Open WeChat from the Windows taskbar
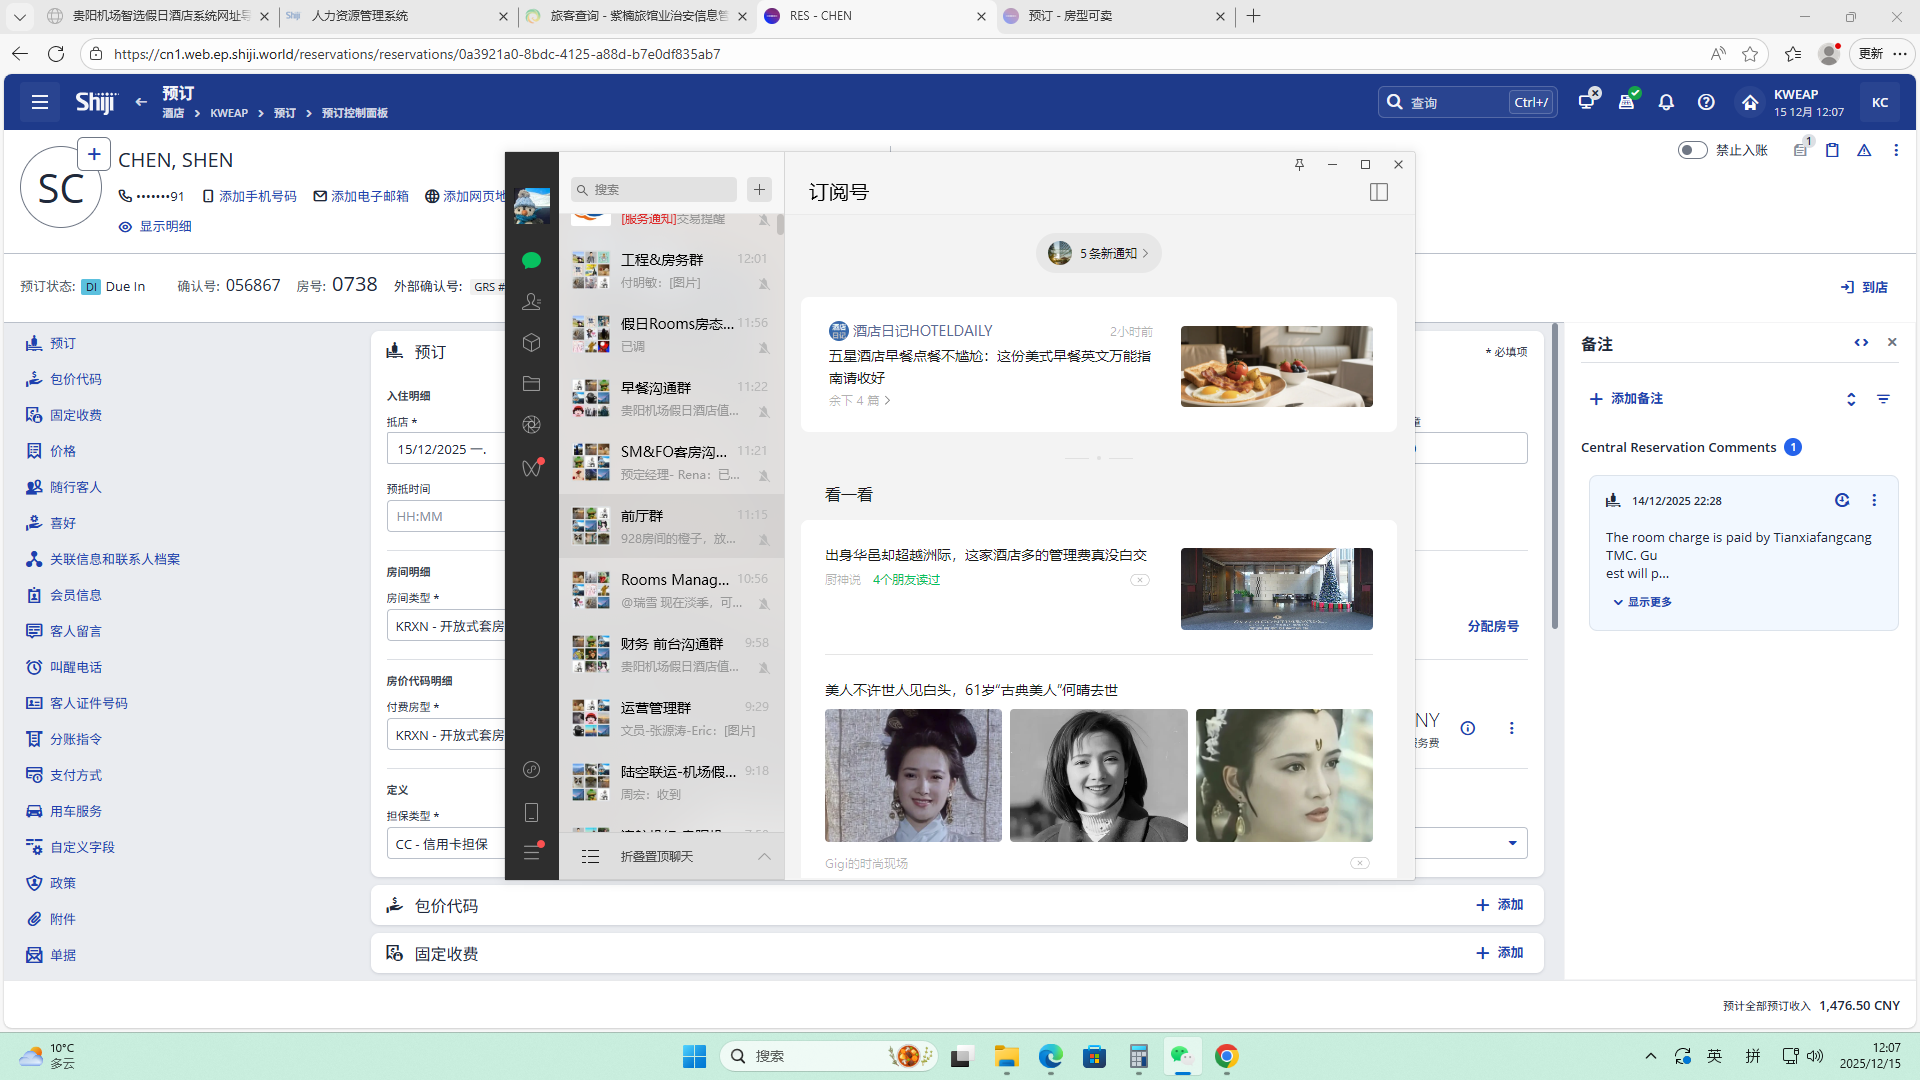This screenshot has height=1080, width=1920. [x=1182, y=1056]
